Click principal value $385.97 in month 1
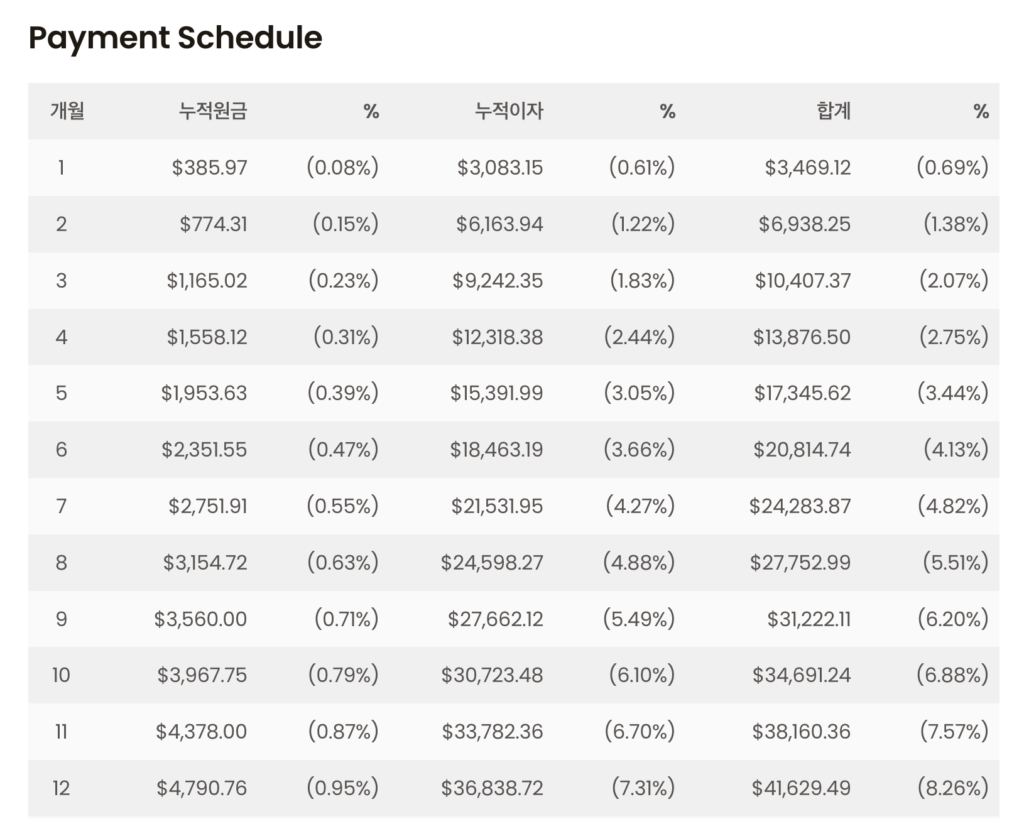The height and width of the screenshot is (819, 1024). click(210, 168)
